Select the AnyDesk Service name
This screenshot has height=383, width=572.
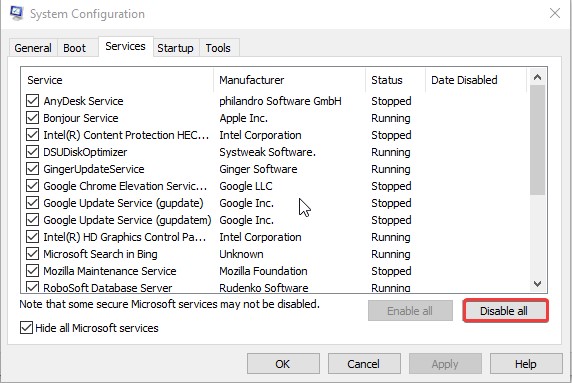(83, 101)
